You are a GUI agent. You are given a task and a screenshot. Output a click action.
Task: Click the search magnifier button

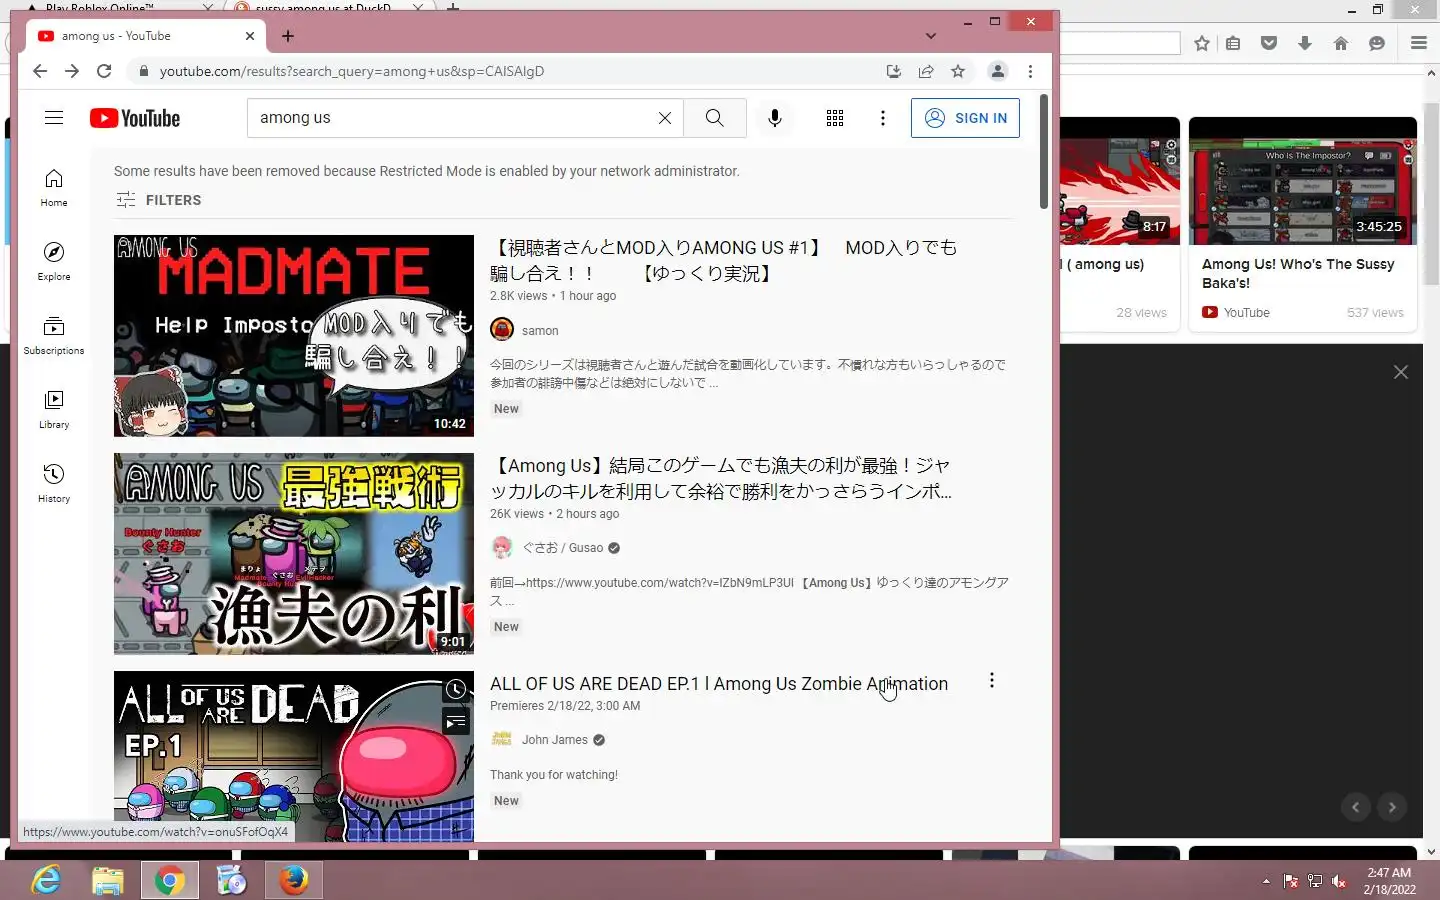[714, 118]
